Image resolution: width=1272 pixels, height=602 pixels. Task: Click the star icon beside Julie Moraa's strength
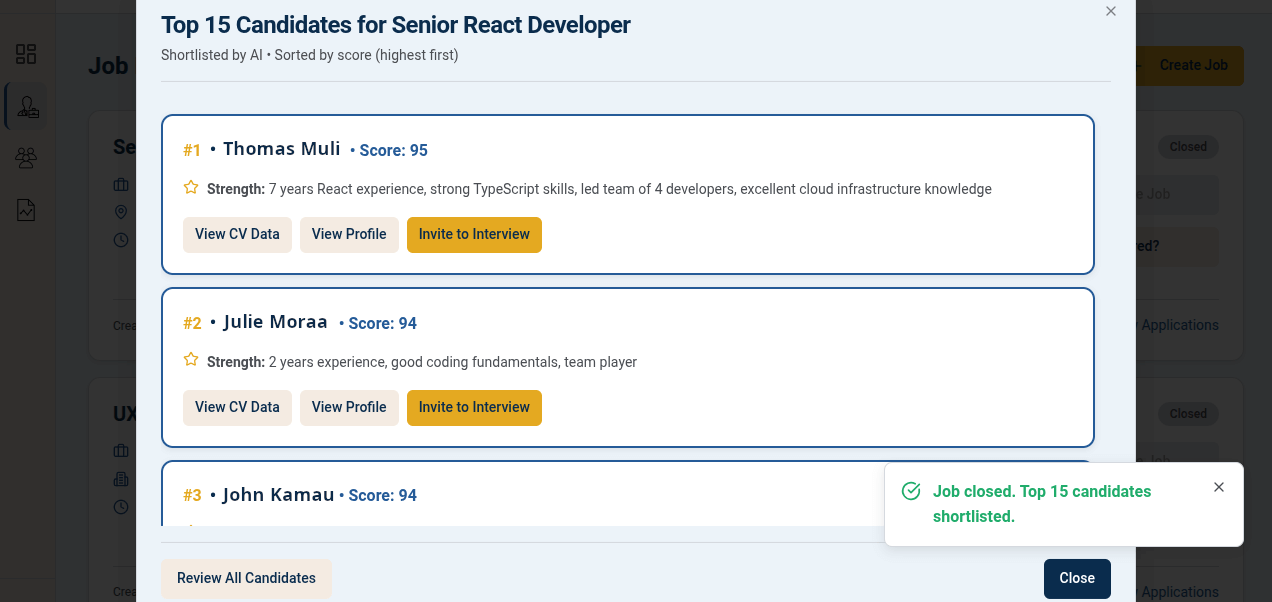191,360
